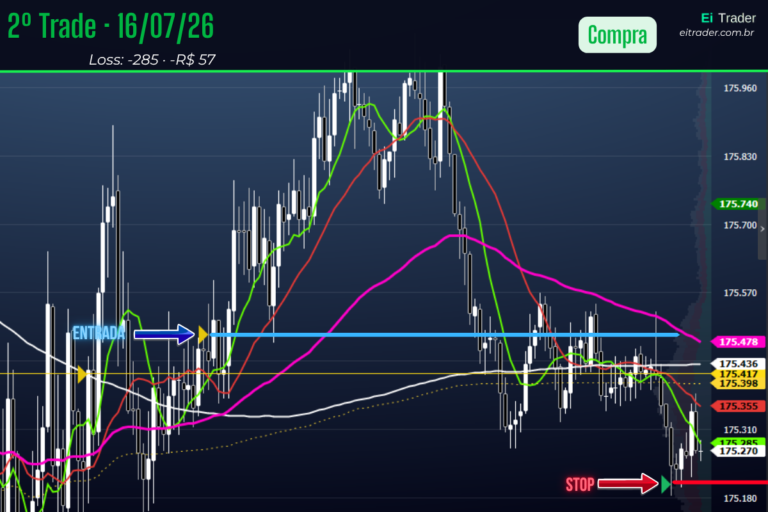Click the Loss: -285 · -R$ 57 text
Image resolution: width=768 pixels, height=512 pixels.
pos(152,60)
